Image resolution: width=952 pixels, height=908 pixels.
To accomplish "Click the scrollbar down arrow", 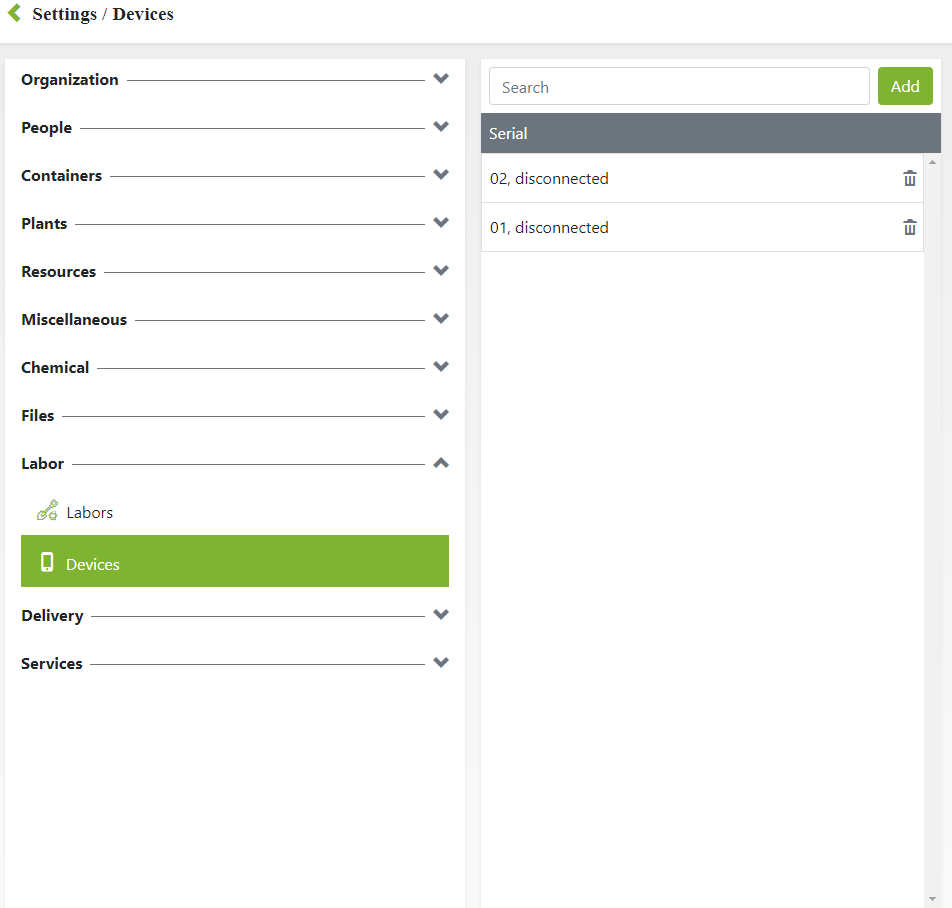I will point(933,898).
